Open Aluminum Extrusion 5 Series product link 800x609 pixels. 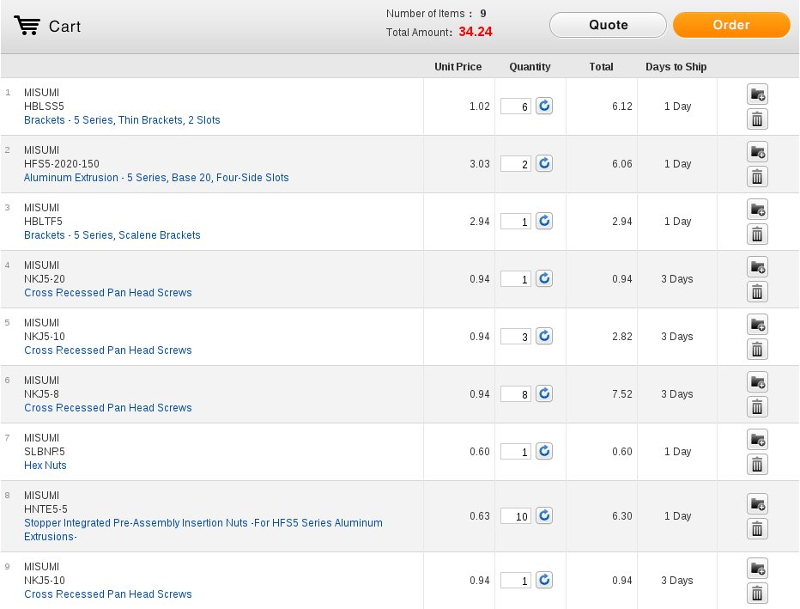tap(156, 178)
